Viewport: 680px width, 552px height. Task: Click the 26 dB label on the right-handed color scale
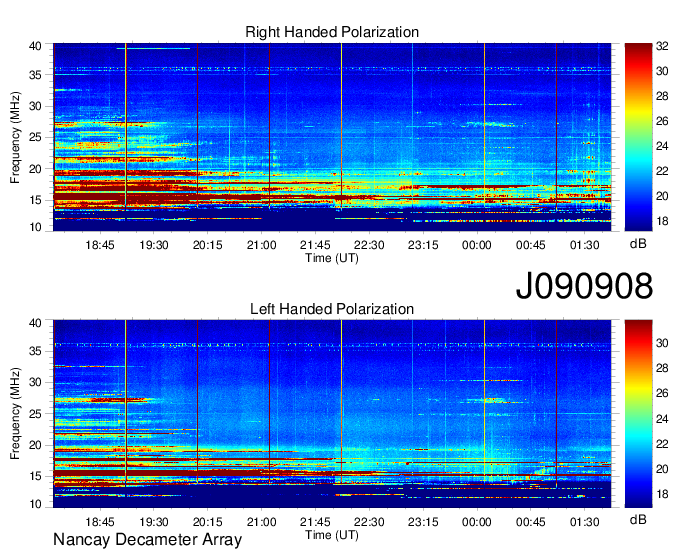tap(662, 121)
